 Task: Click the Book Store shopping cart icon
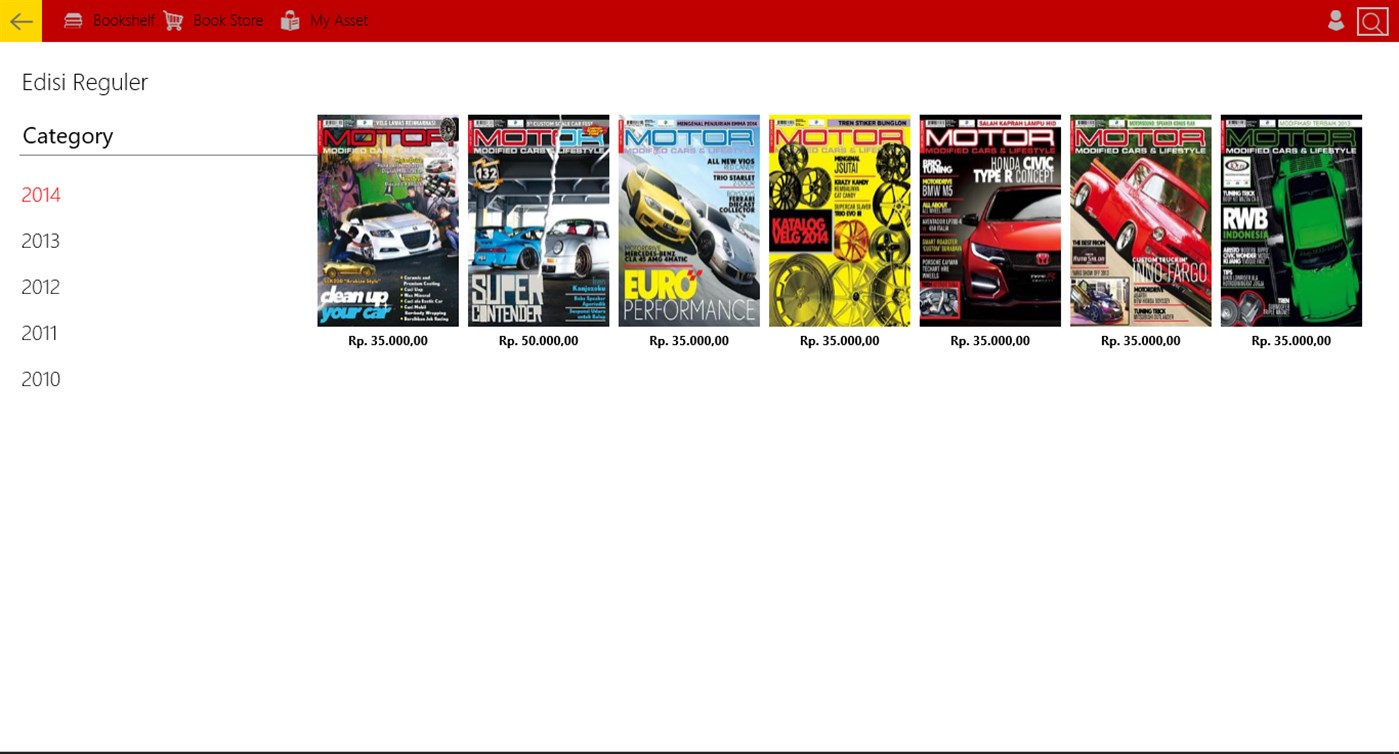click(174, 21)
